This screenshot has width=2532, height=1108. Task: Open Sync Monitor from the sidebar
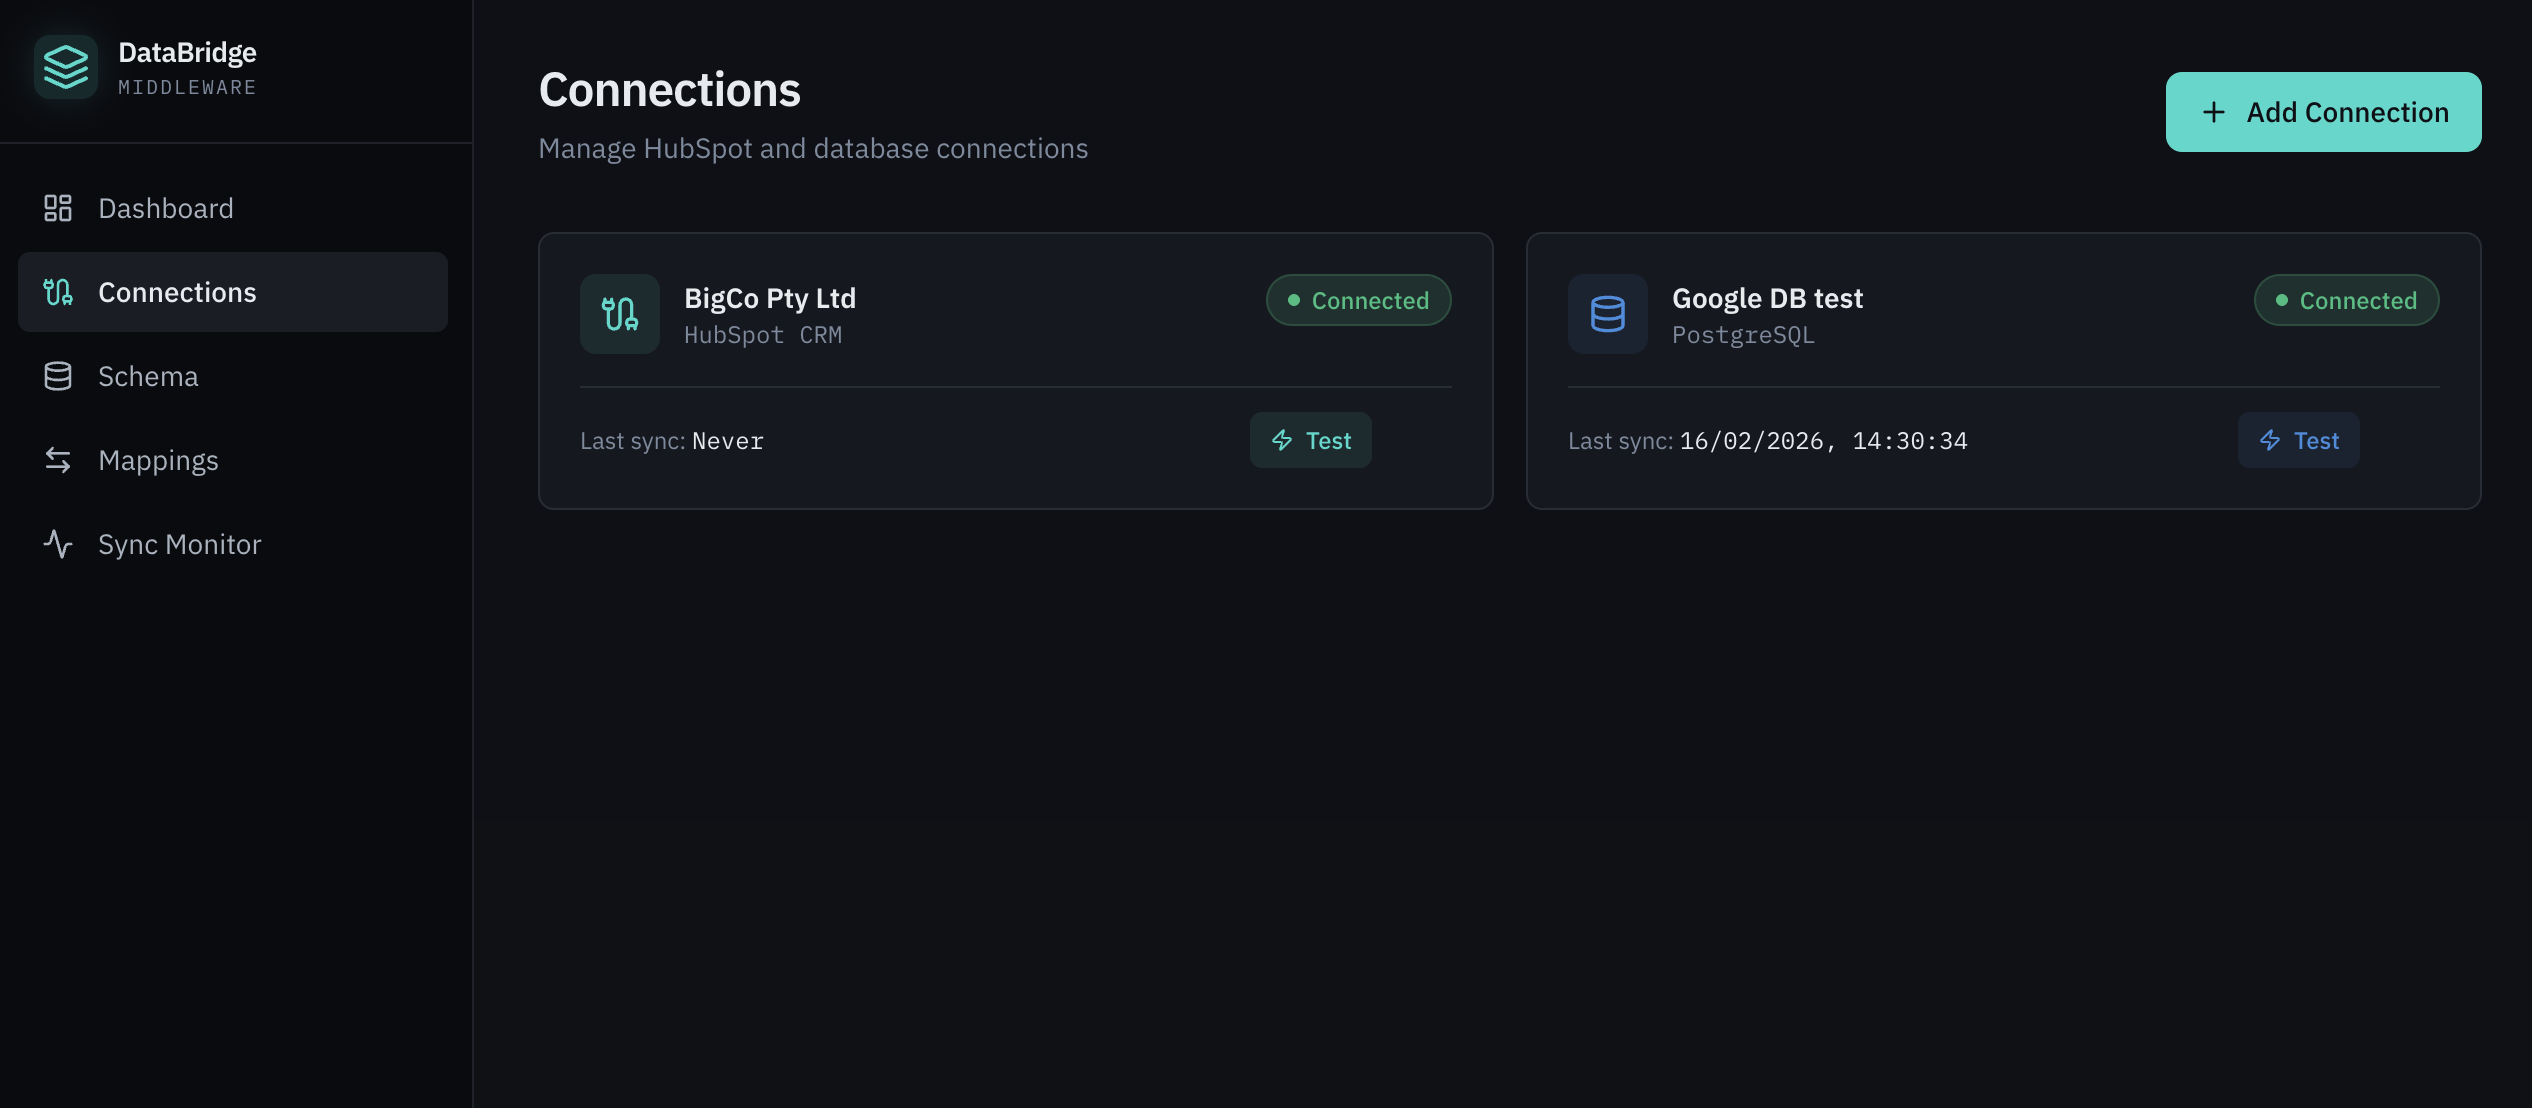pos(180,544)
